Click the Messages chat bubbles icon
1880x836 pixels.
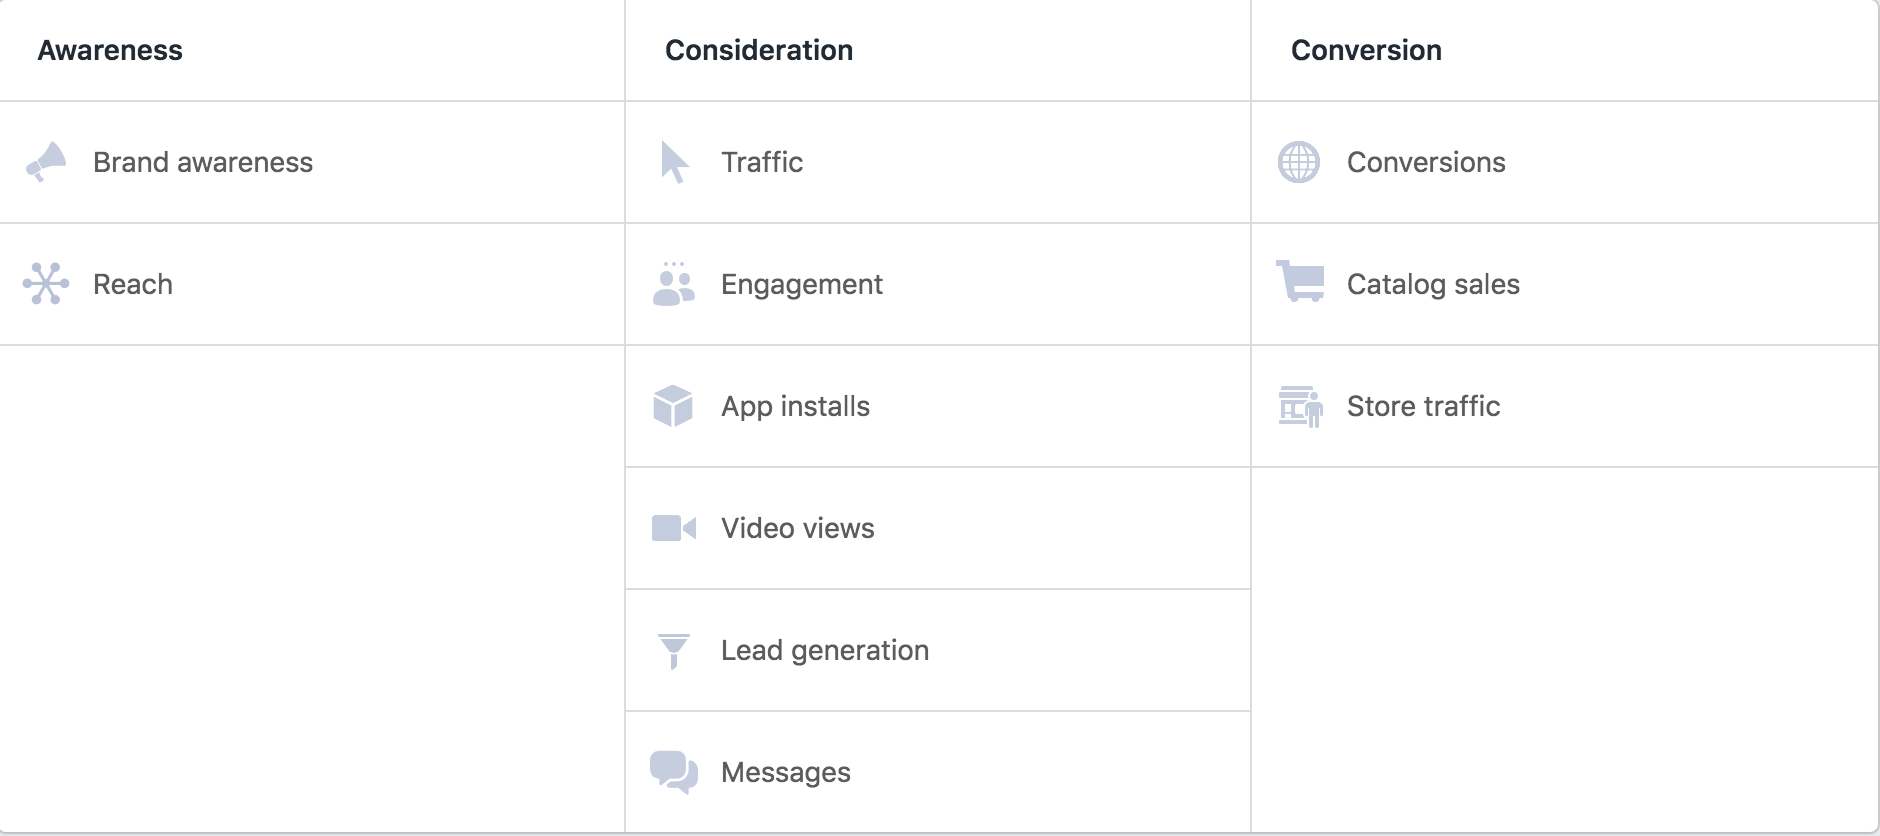[x=673, y=772]
